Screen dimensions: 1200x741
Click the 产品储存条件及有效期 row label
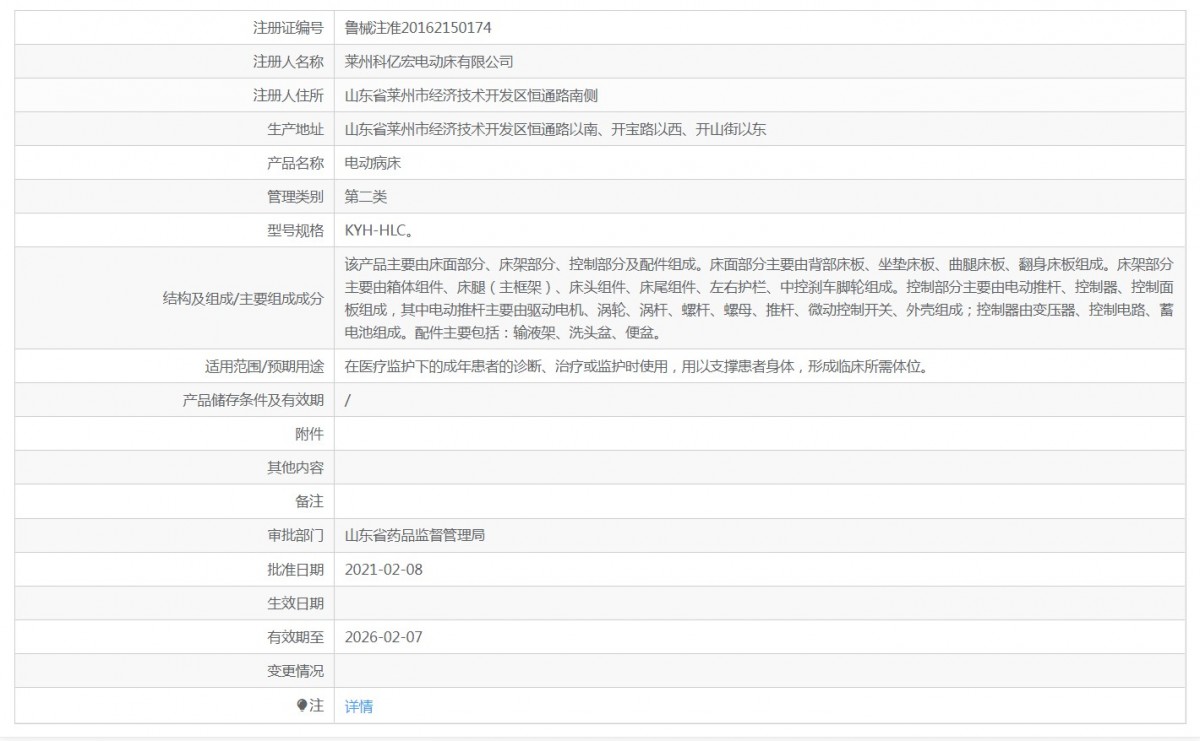253,400
